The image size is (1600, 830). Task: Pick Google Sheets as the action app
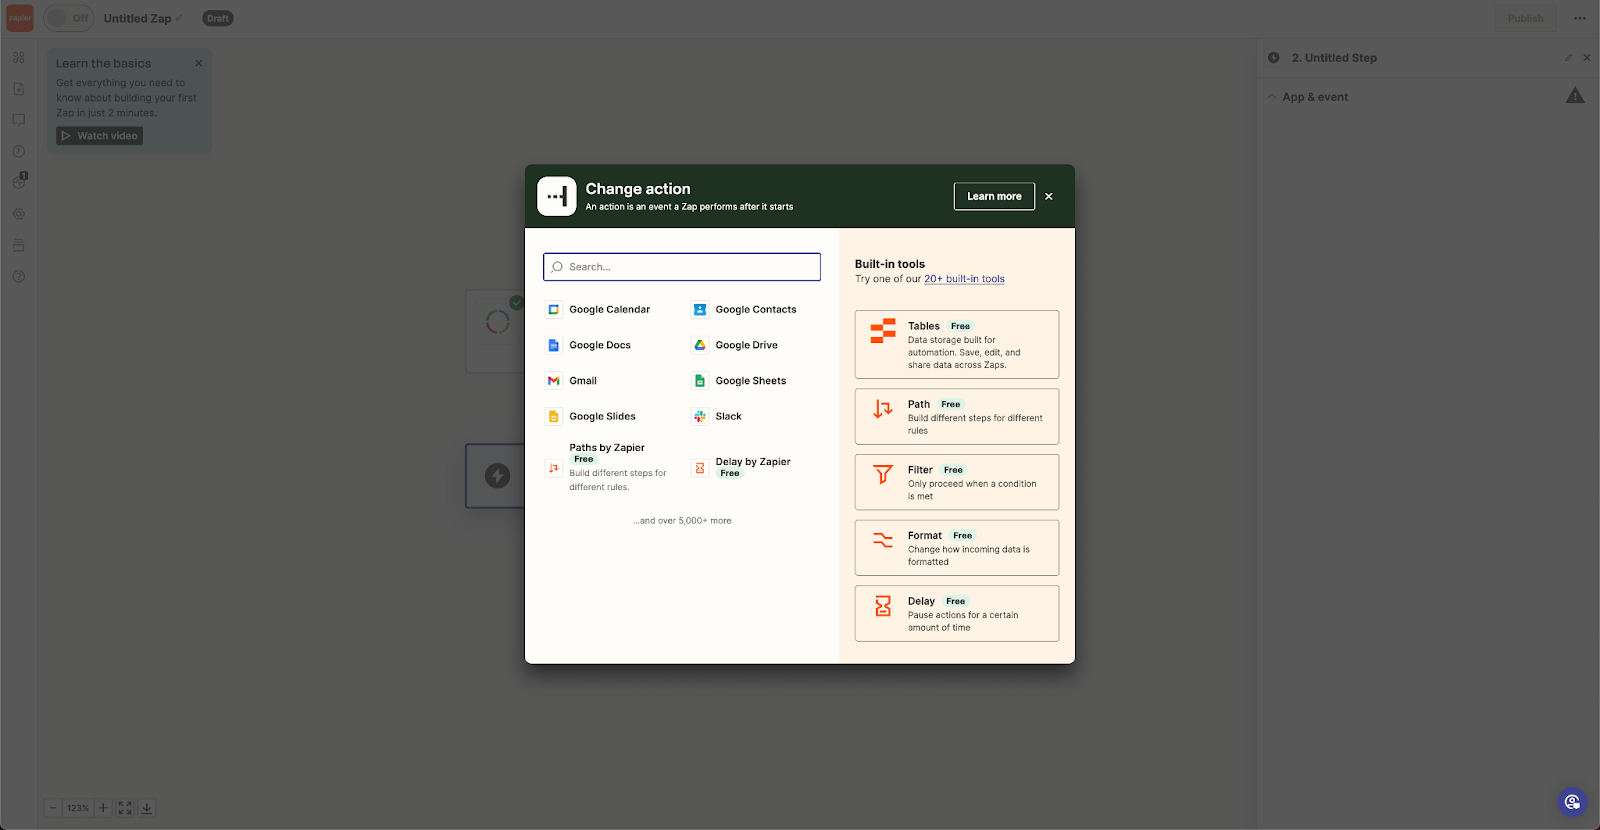739,381
